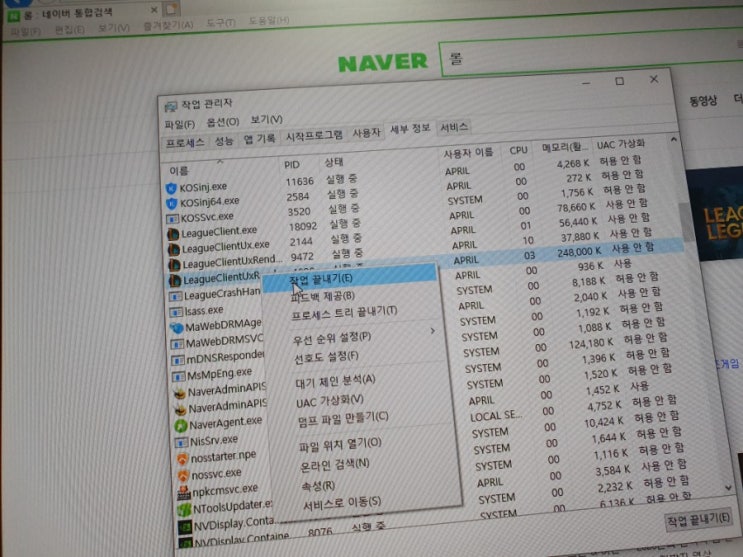This screenshot has width=743, height=557.
Task: Choose 프로세스 트리 끝내기(T)
Action: 344,313
